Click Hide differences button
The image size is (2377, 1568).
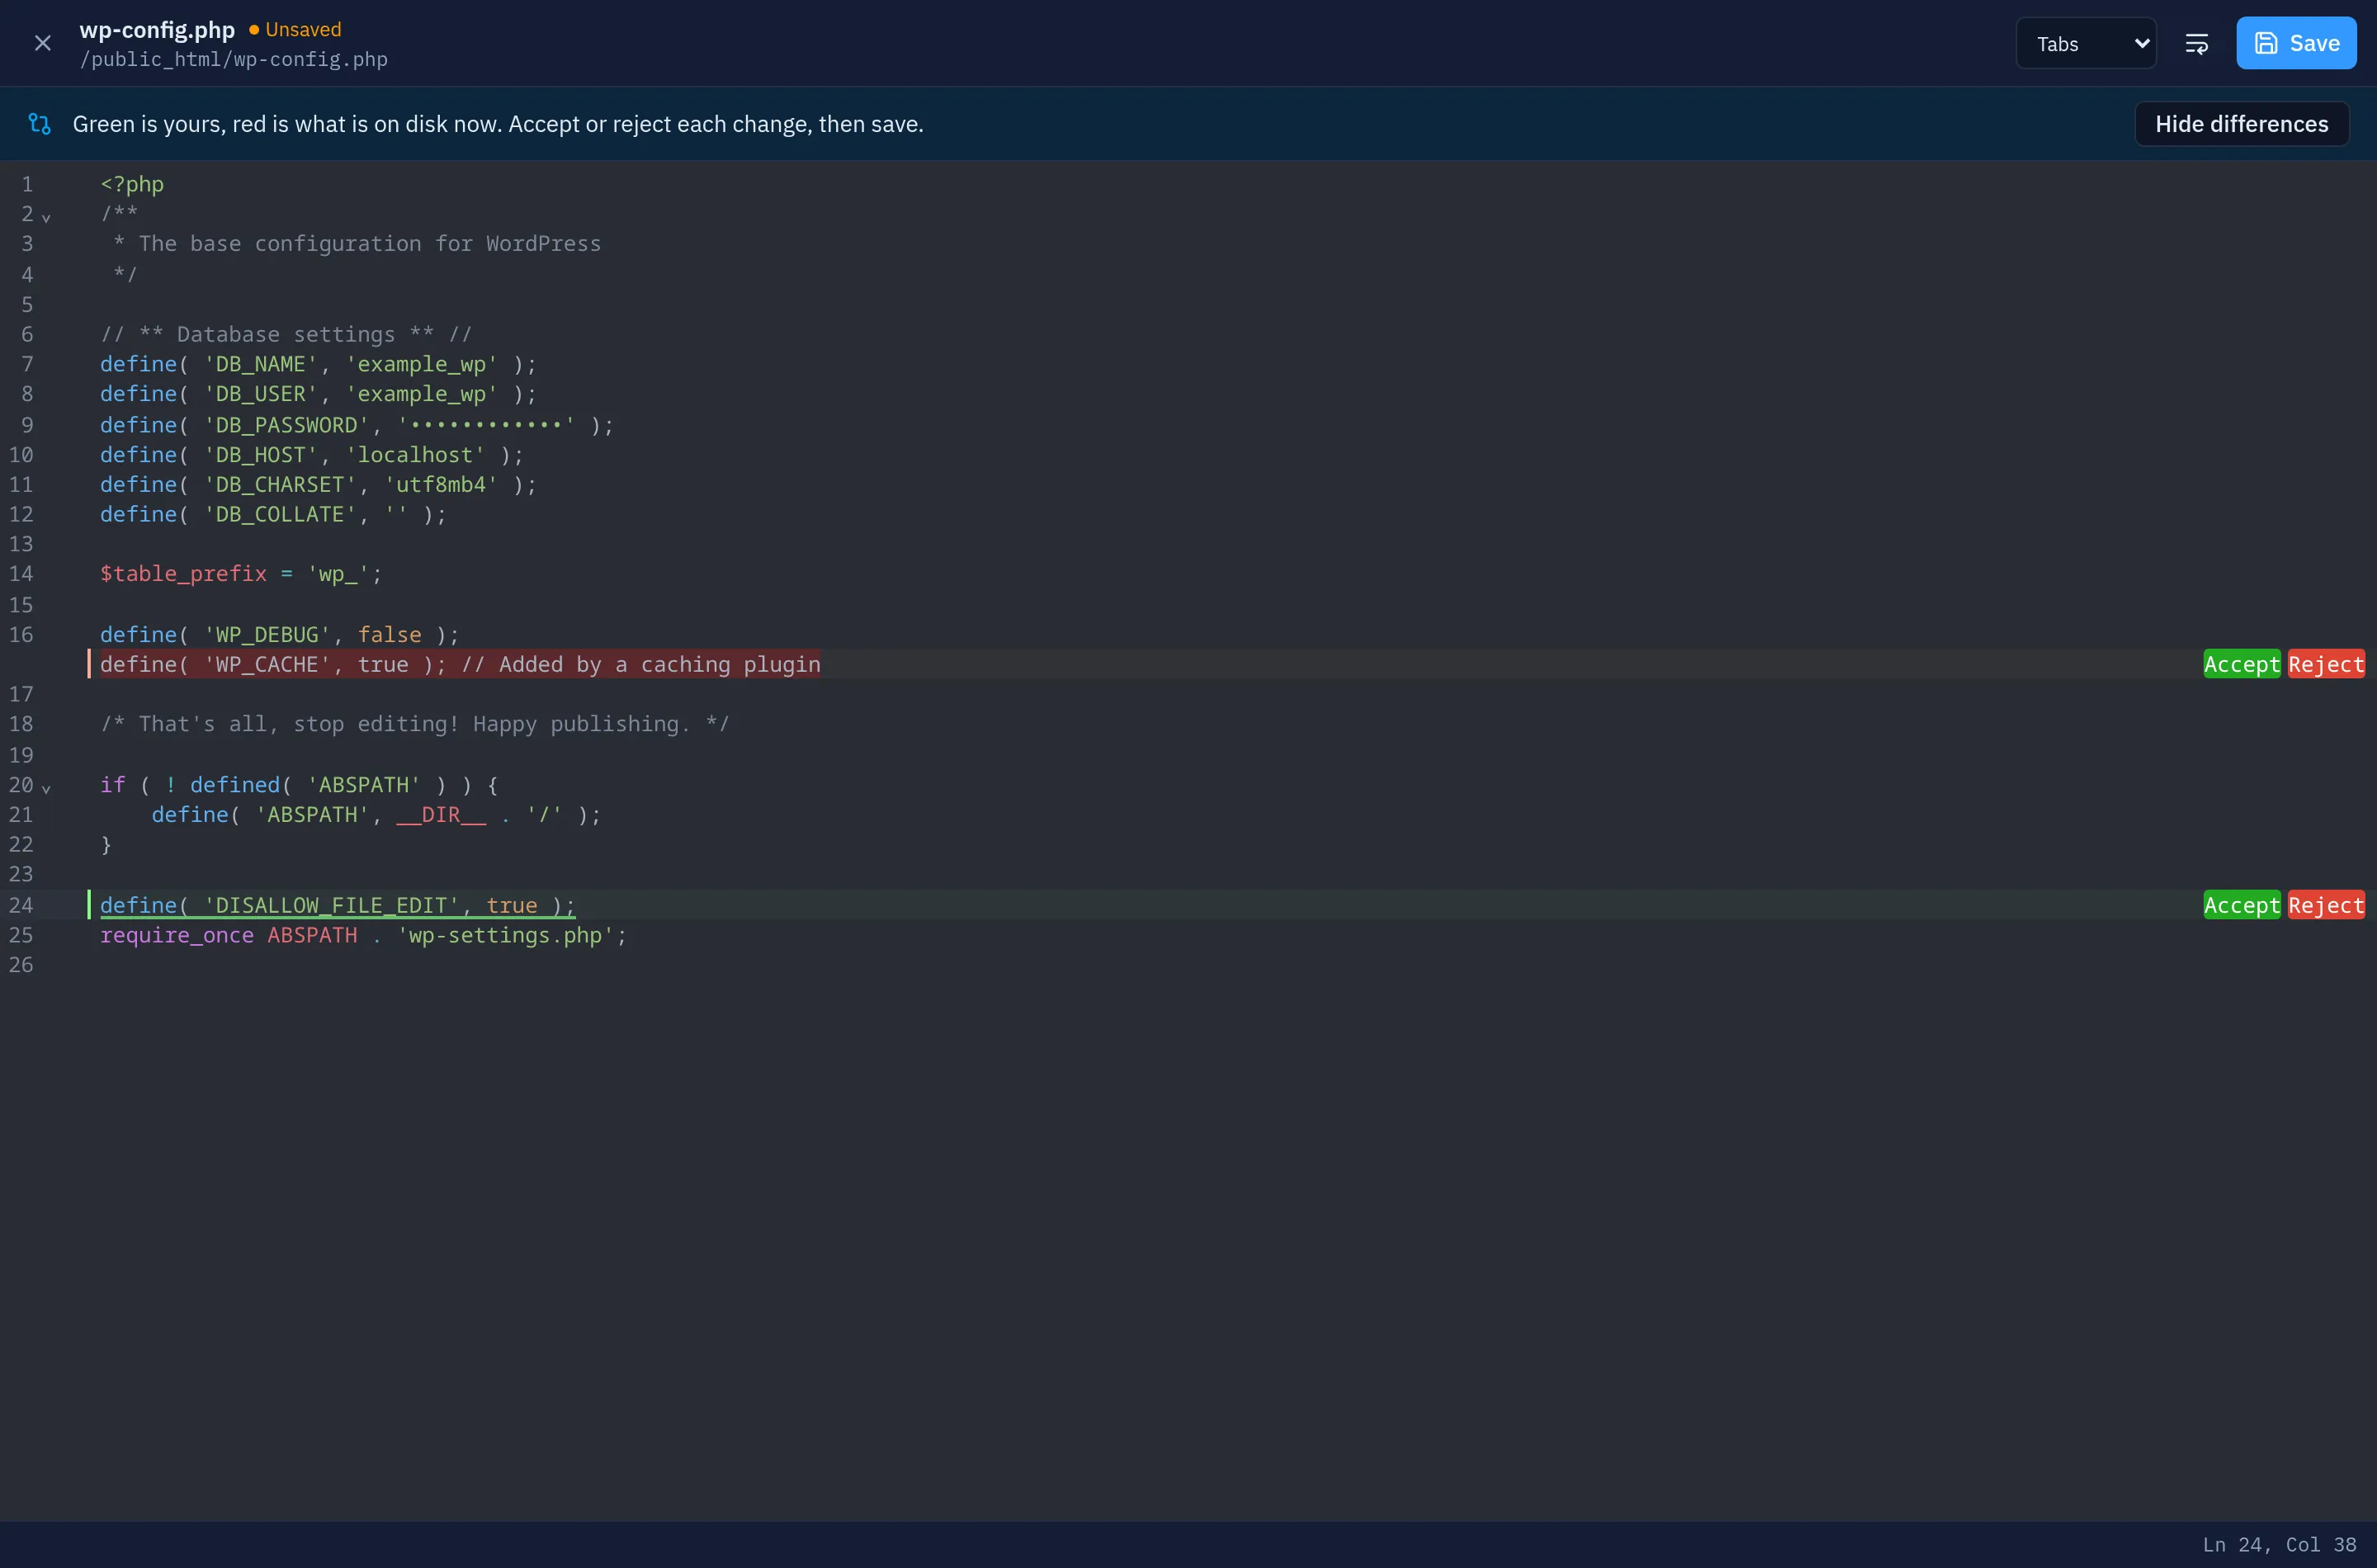pyautogui.click(x=2241, y=124)
